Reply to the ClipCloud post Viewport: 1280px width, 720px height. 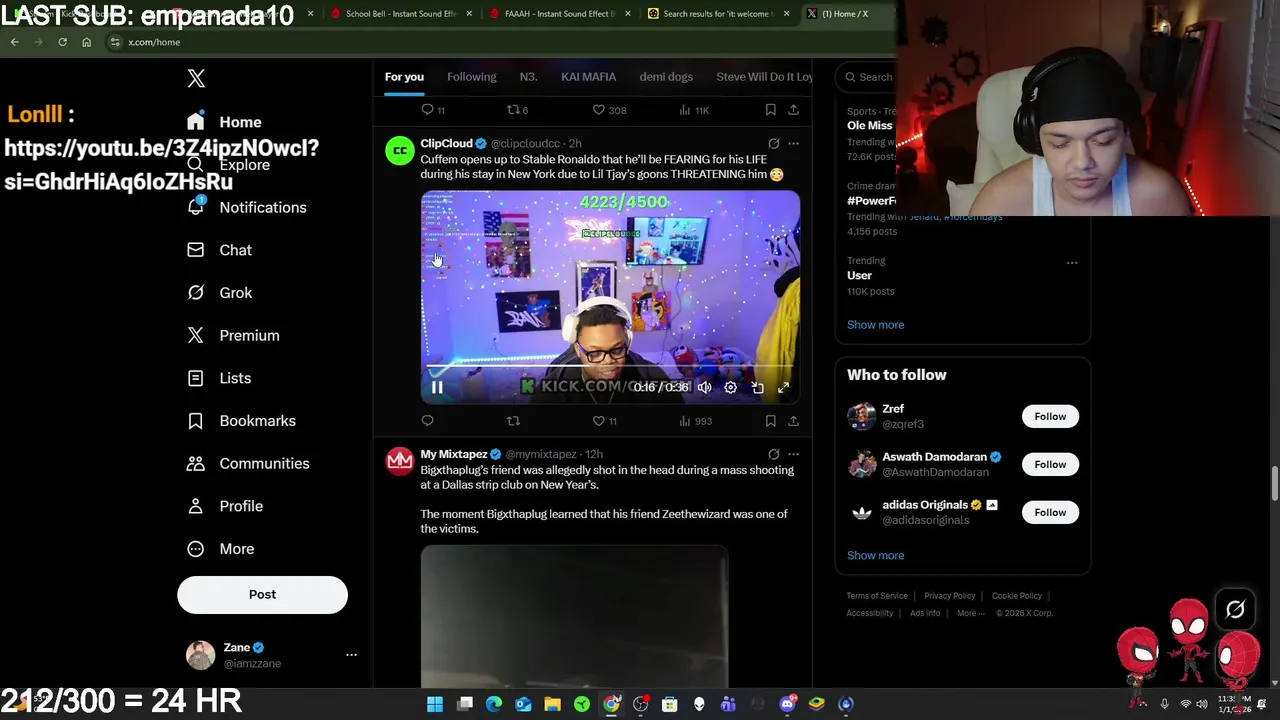427,421
